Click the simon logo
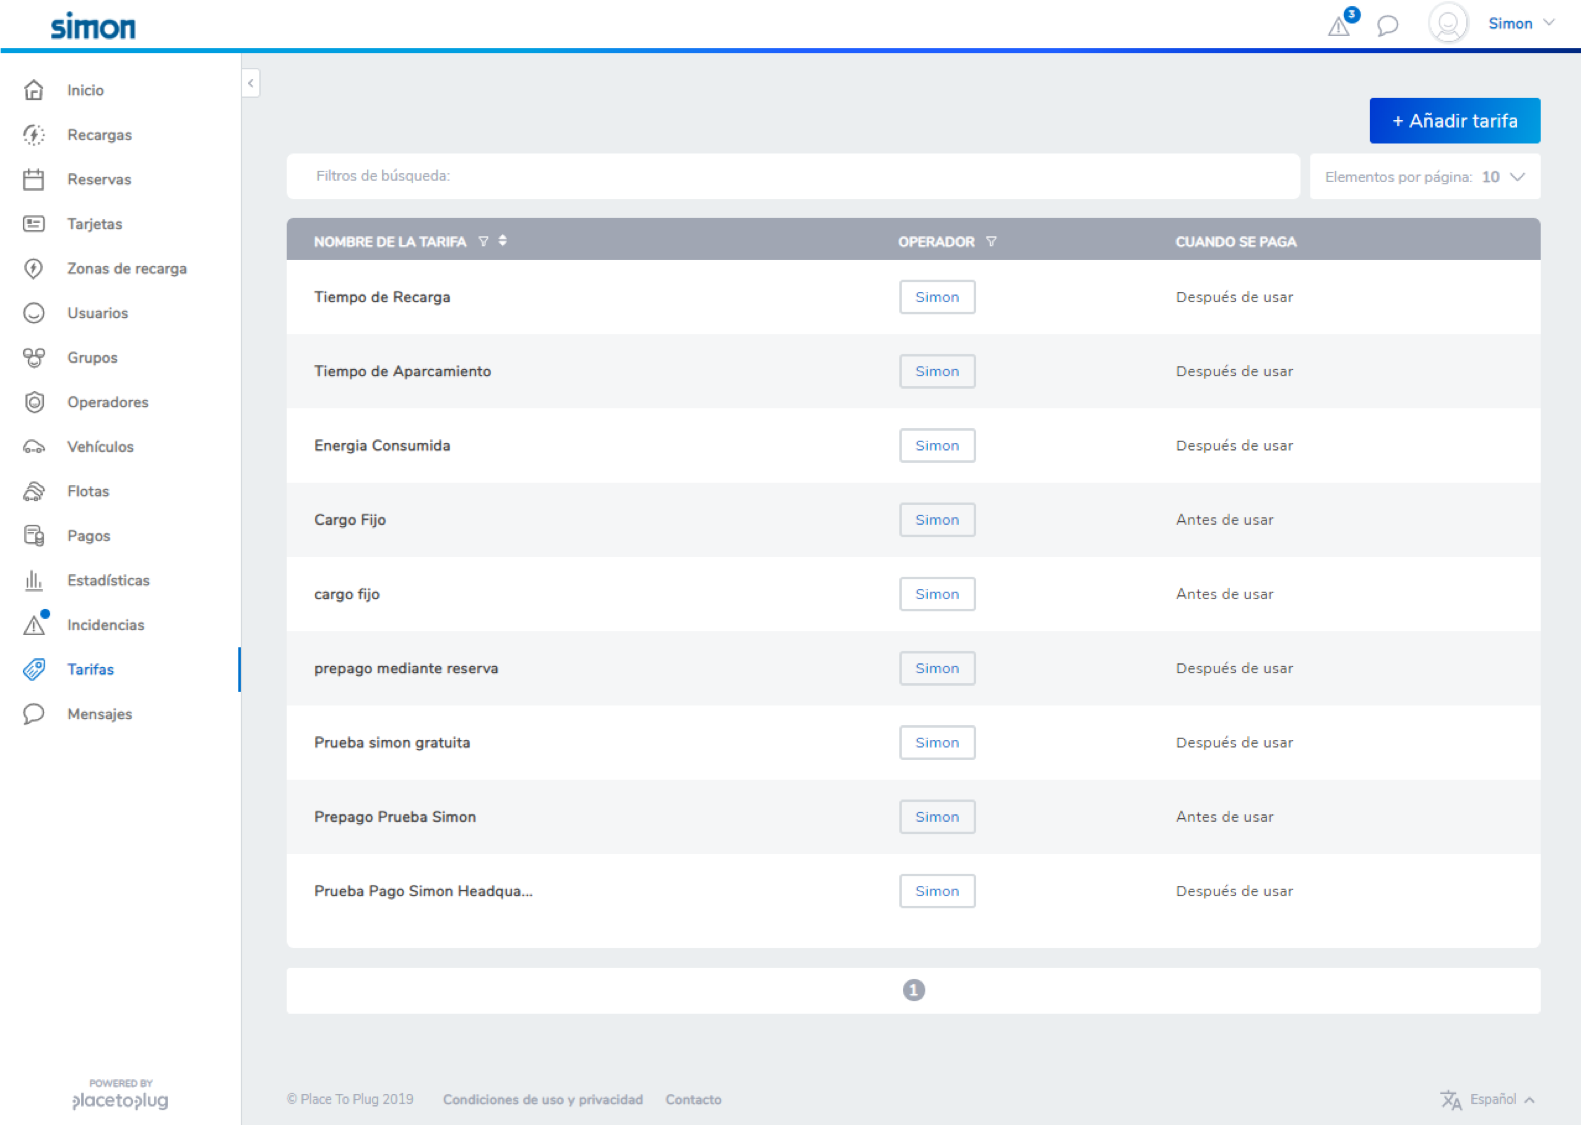This screenshot has width=1581, height=1125. [93, 26]
